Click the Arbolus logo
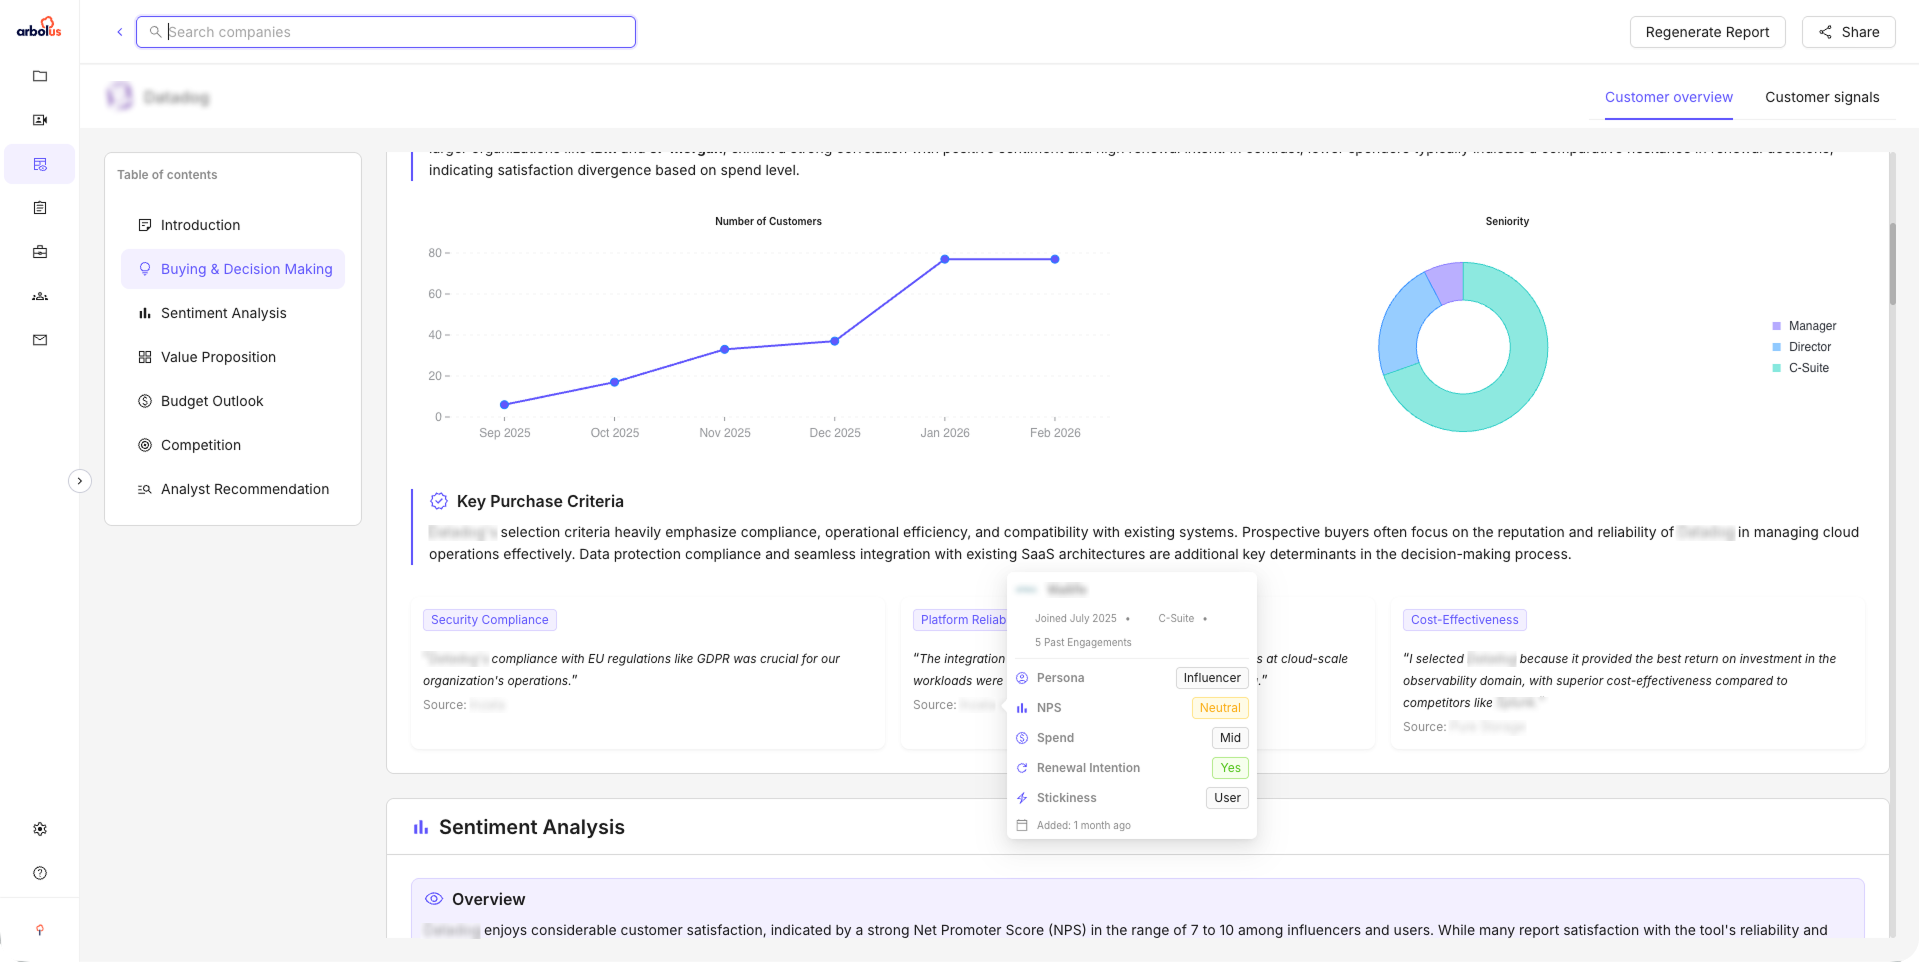 39,28
